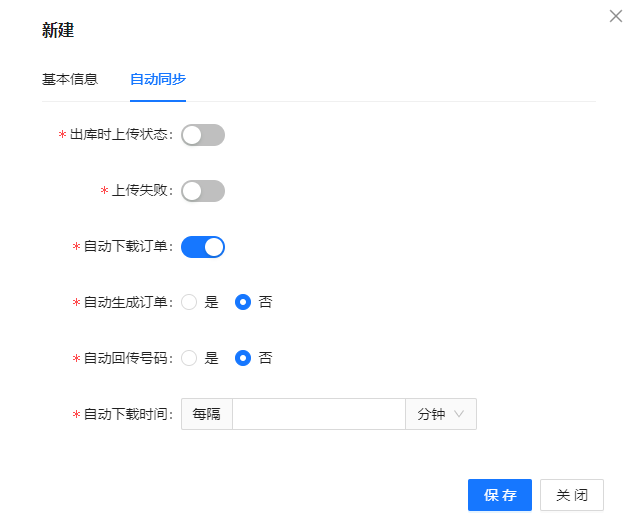Image resolution: width=636 pixels, height=526 pixels.
Task: Select the 自动同步 tab
Action: pos(158,79)
